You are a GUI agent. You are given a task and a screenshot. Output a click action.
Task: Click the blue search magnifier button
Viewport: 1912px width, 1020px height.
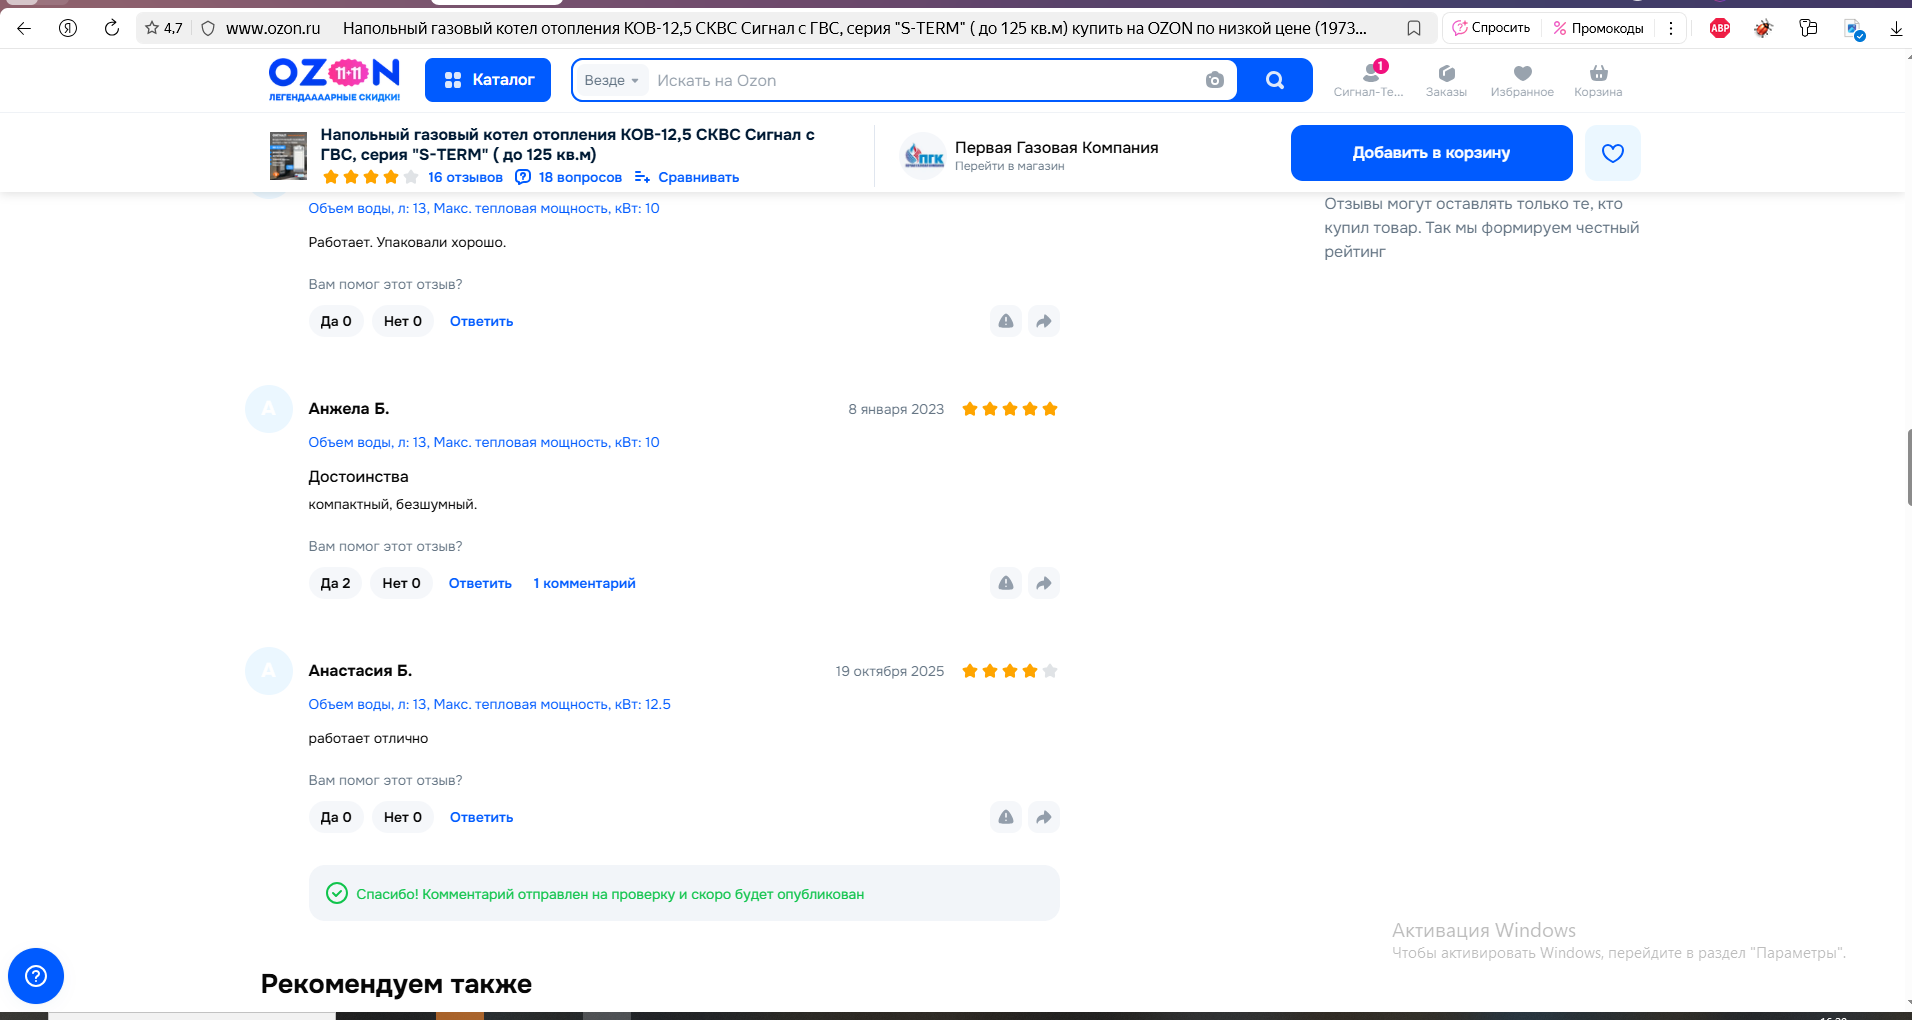point(1274,80)
